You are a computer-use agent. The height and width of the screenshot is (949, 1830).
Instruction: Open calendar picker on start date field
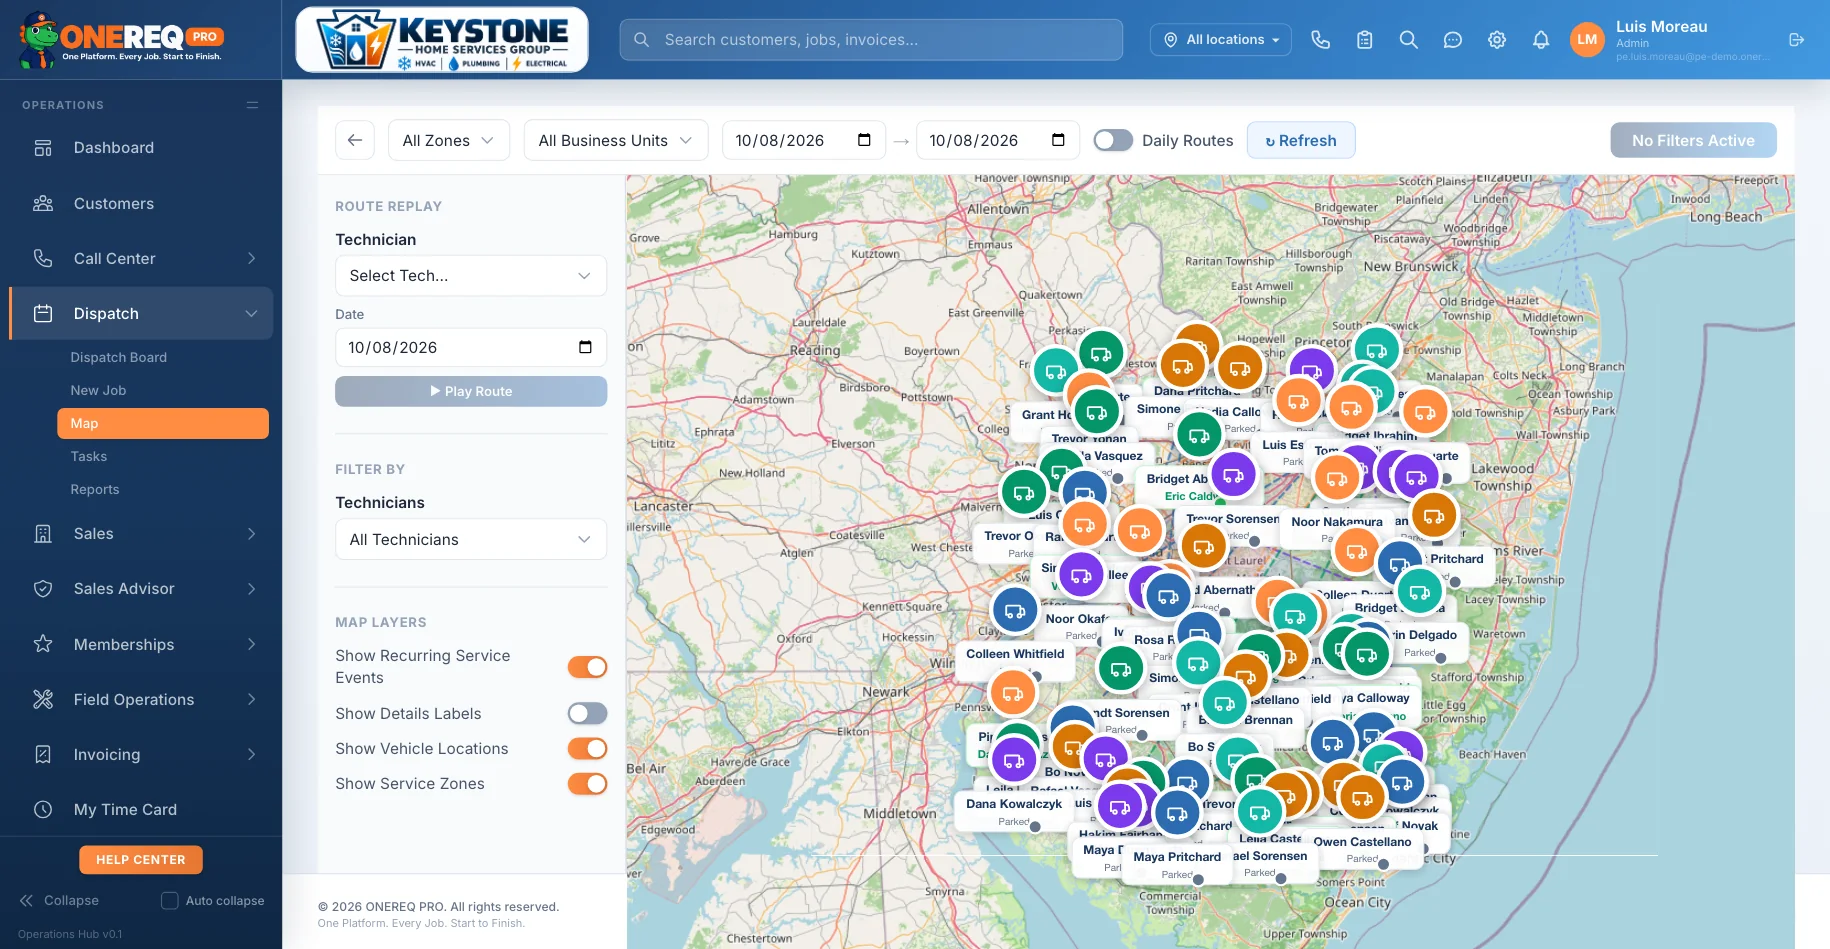tap(864, 140)
